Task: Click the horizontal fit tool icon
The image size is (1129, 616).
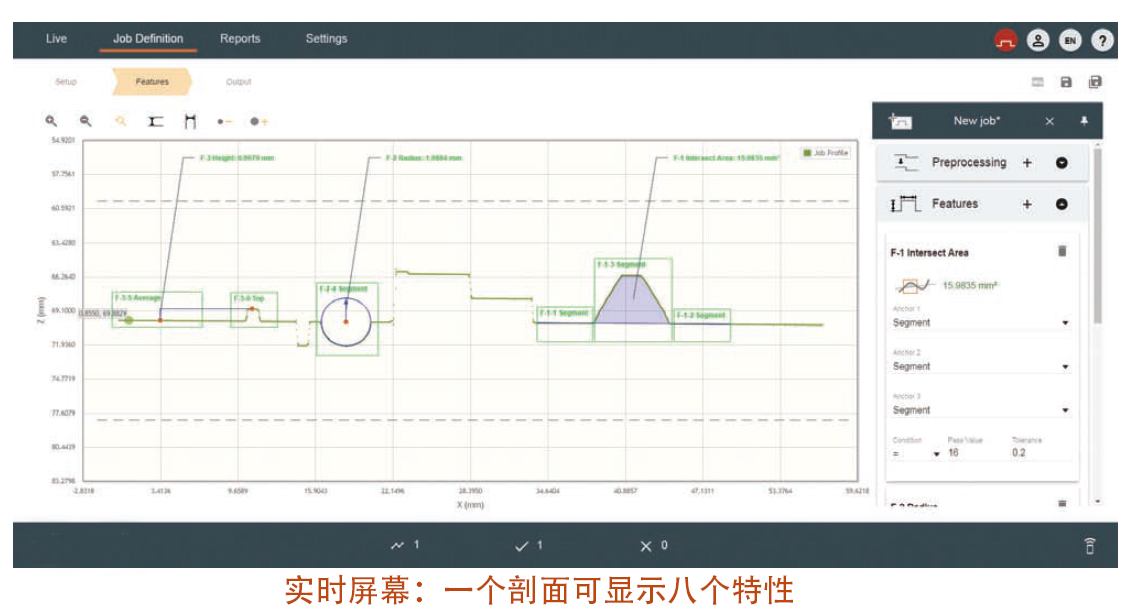Action: [155, 121]
